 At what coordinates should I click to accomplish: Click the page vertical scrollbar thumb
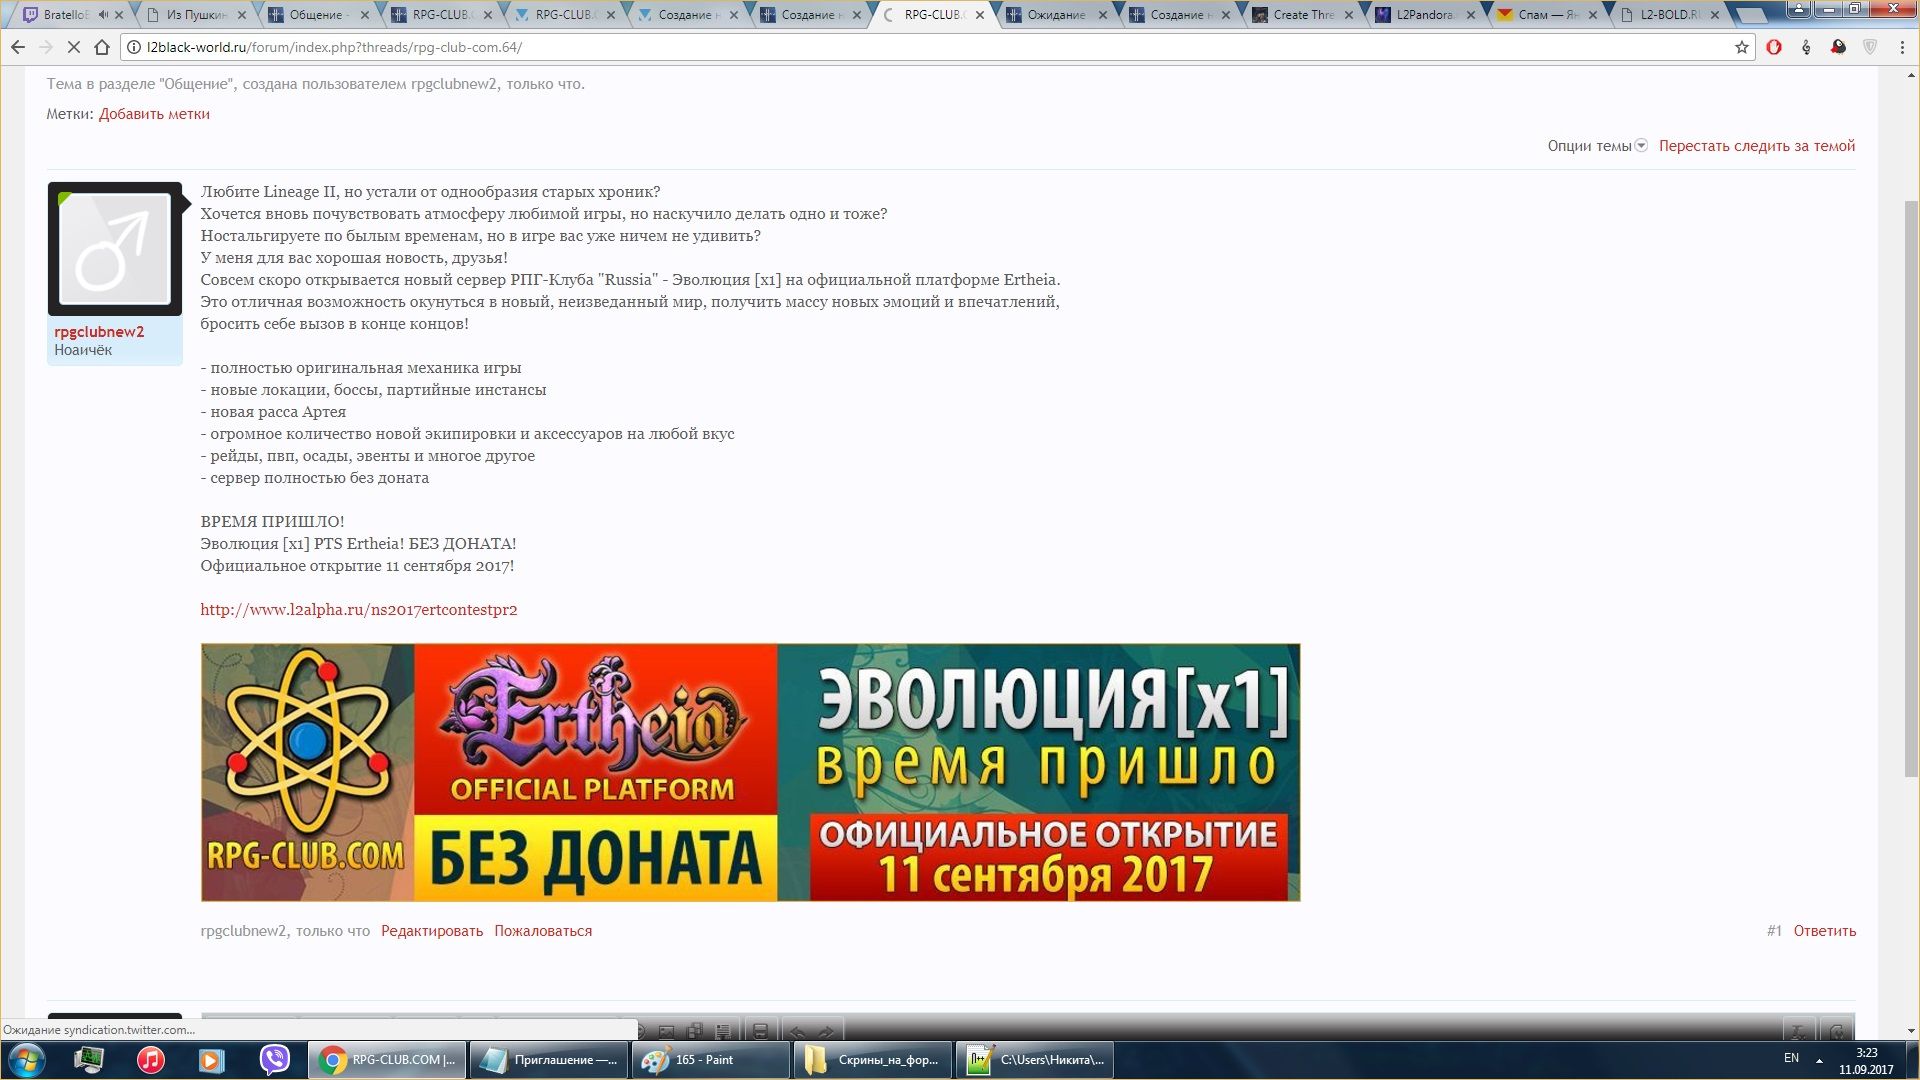tap(1911, 488)
